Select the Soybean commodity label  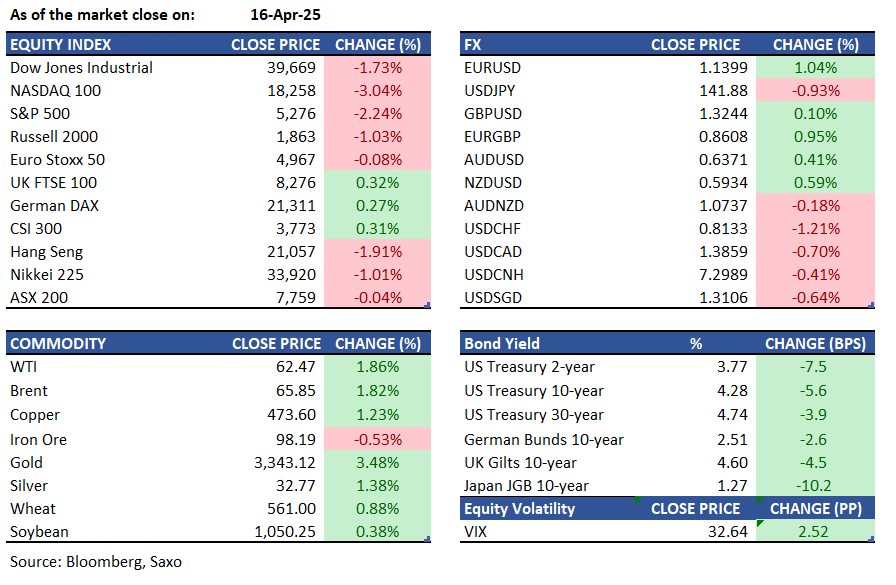[41, 532]
